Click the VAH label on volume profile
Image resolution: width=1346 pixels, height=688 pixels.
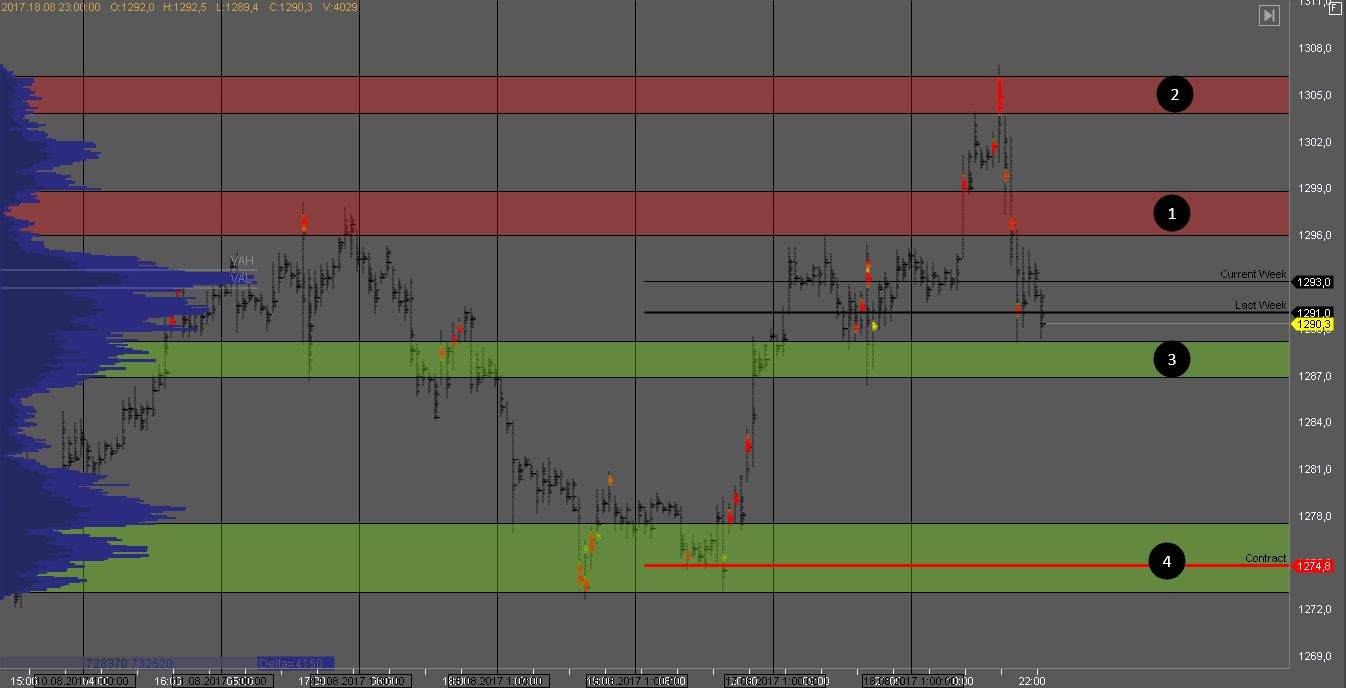(242, 261)
